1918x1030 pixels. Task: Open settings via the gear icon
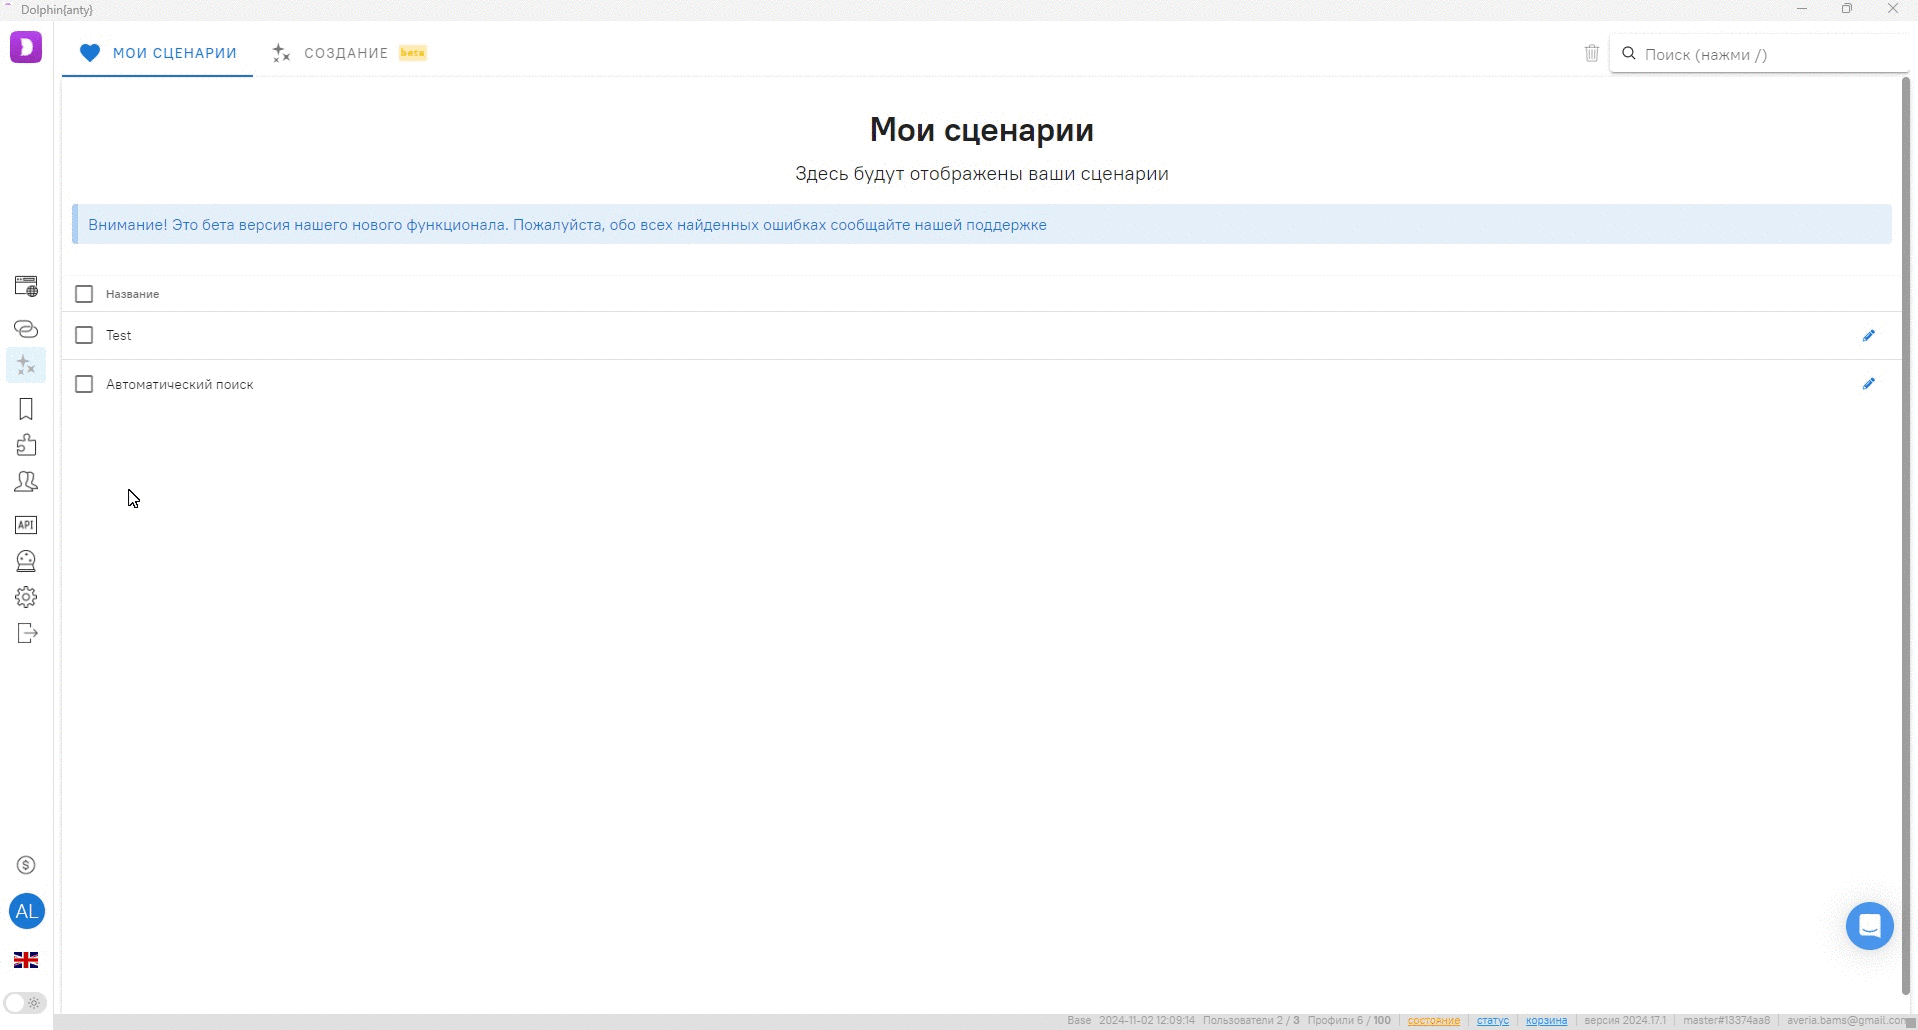(x=26, y=597)
